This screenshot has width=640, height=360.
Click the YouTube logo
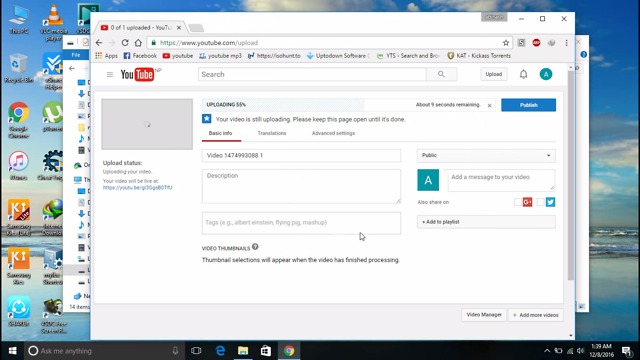coord(137,74)
